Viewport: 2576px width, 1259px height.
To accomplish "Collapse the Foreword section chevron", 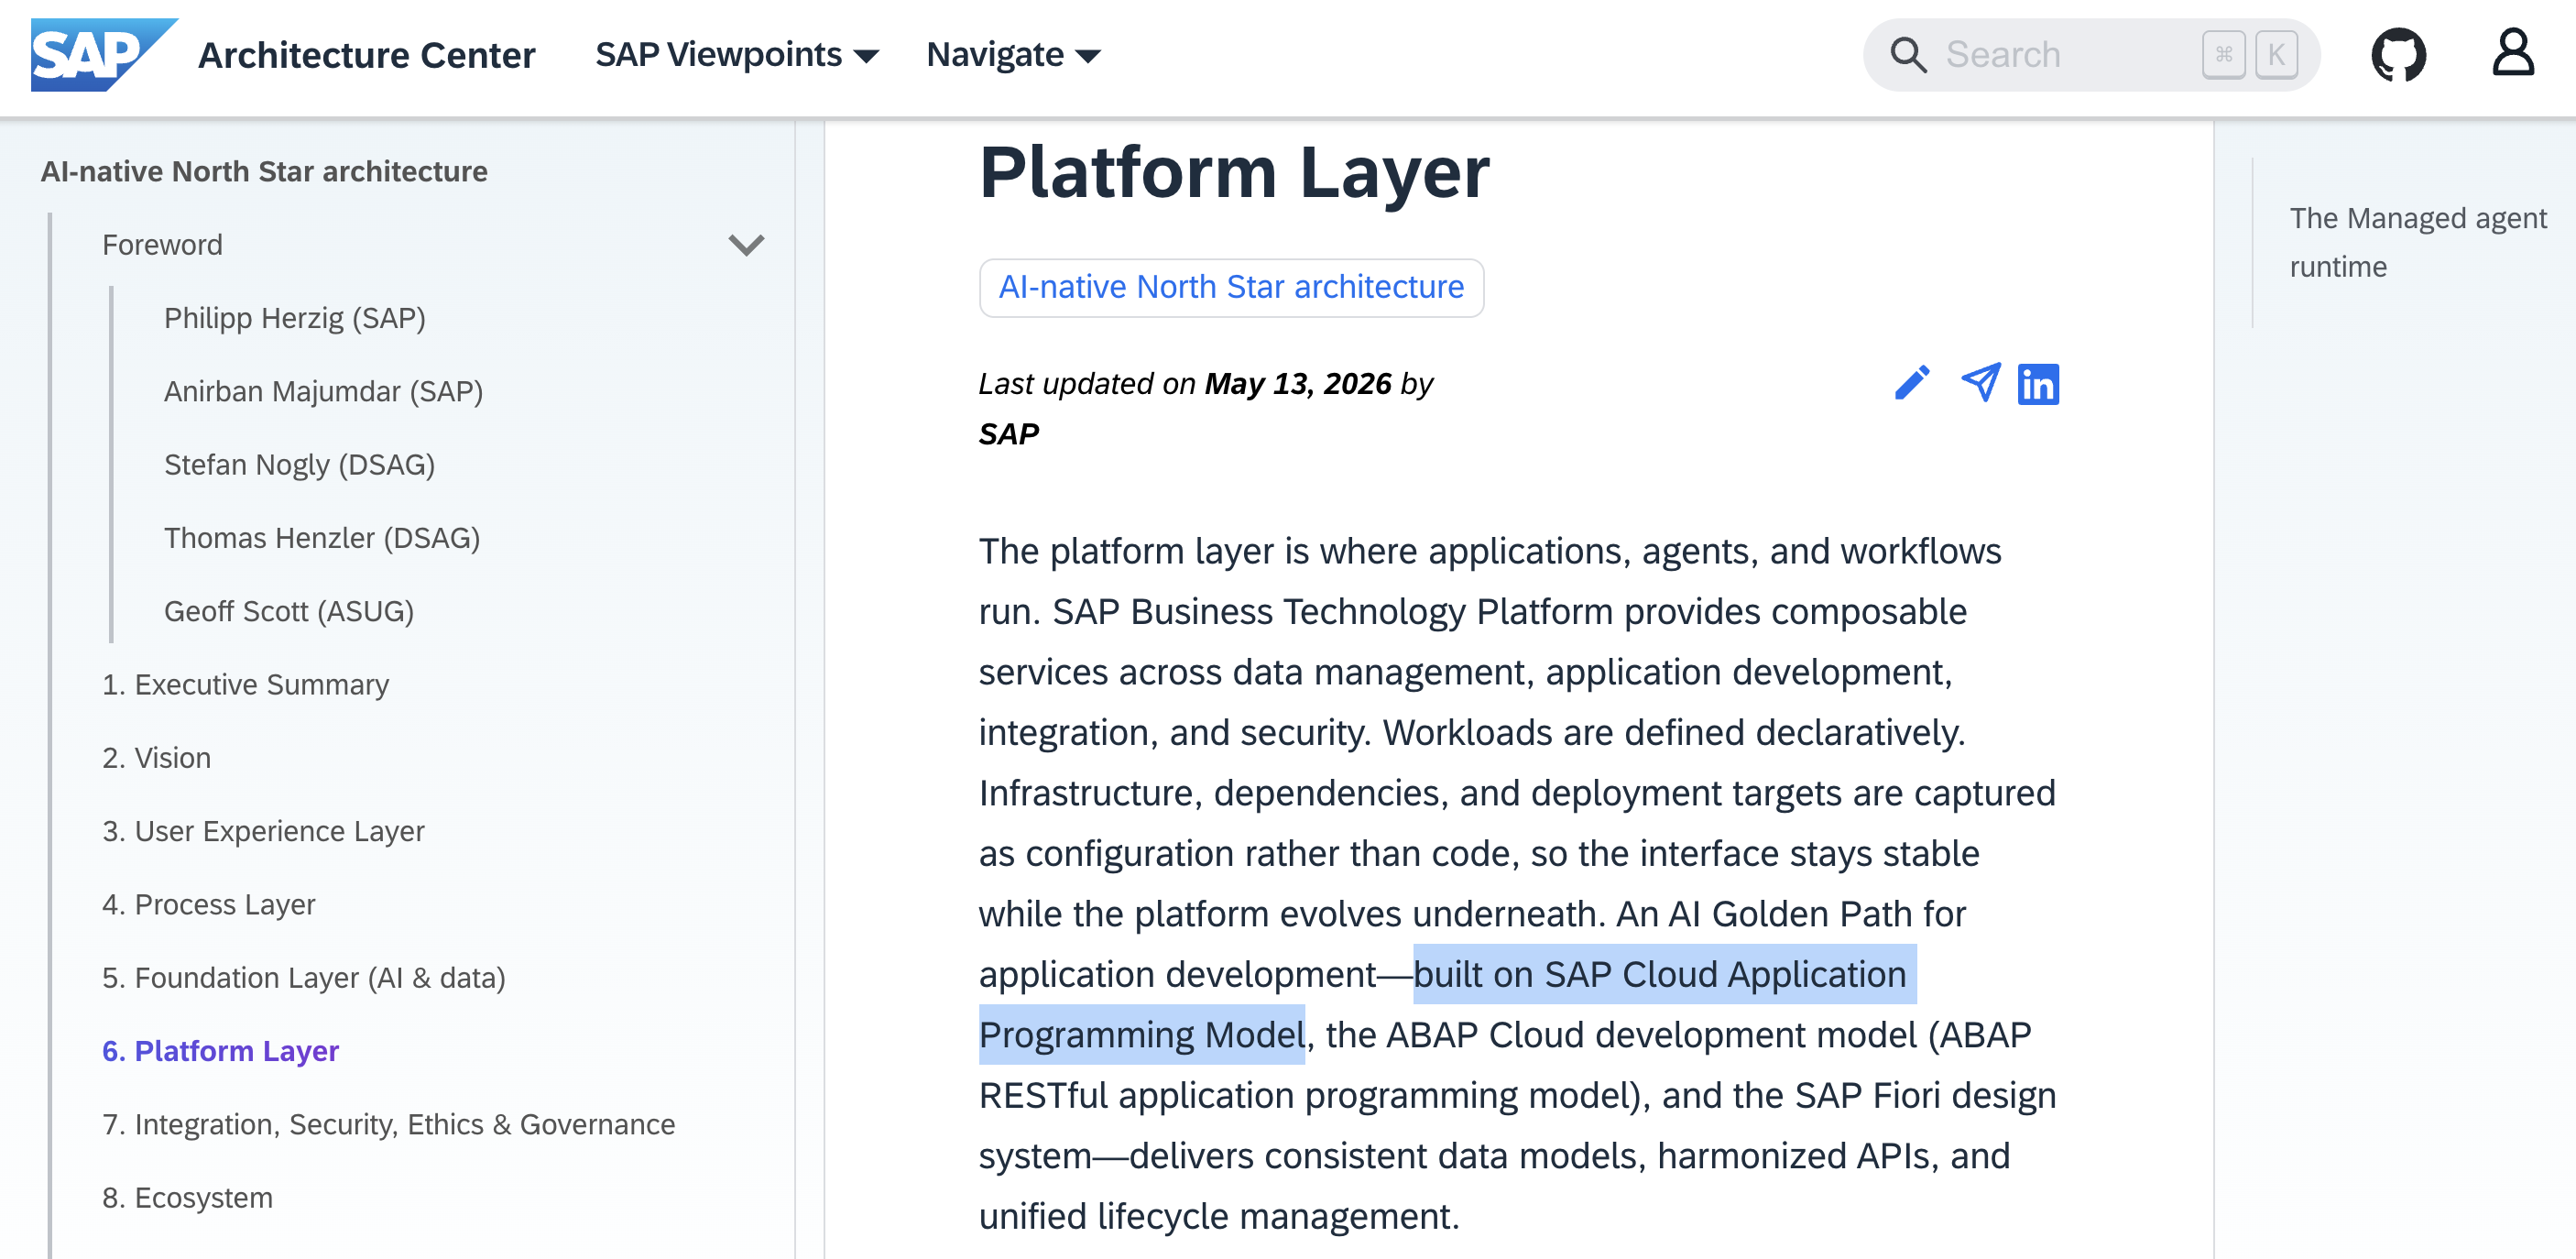I will (x=746, y=245).
